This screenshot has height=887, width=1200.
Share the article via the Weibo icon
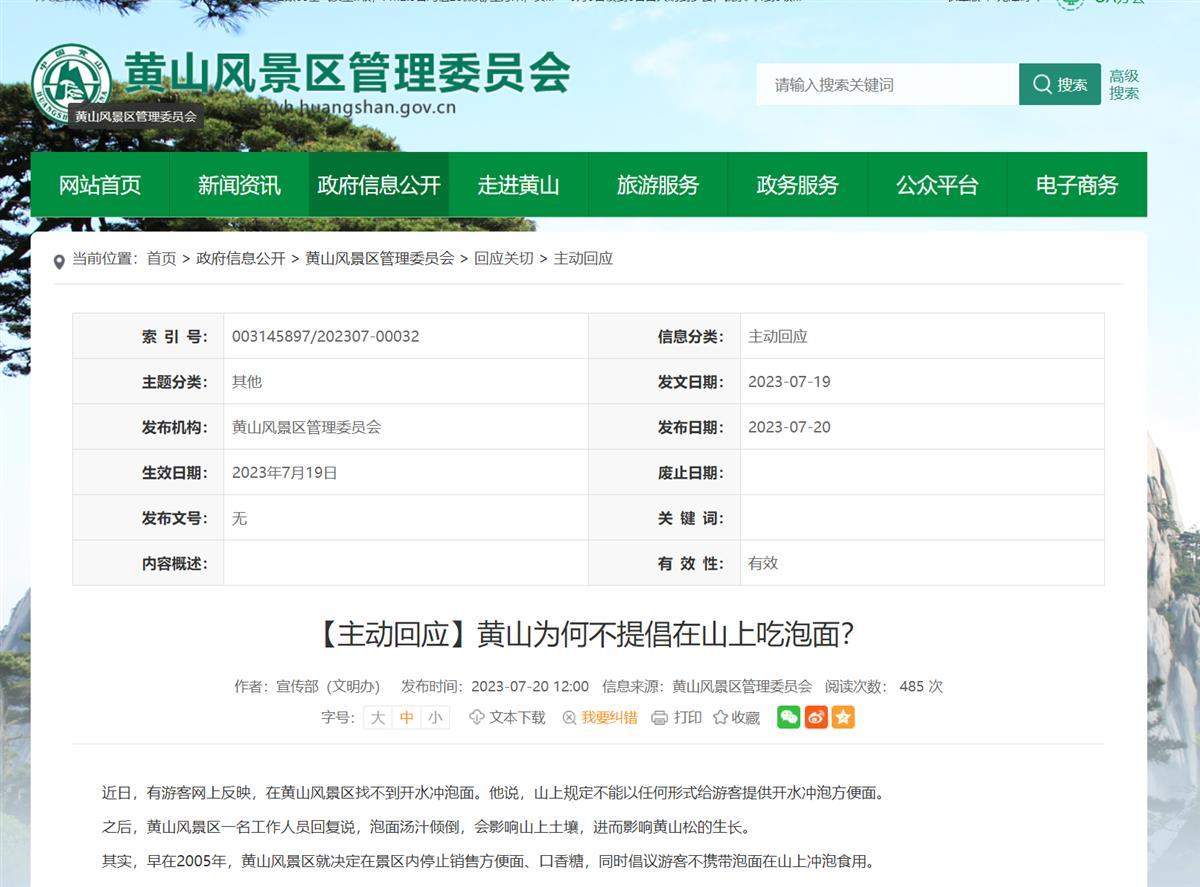click(x=818, y=717)
